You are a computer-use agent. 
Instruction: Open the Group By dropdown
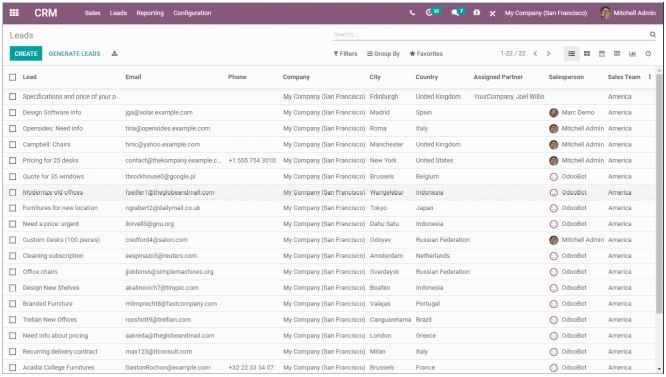coord(383,53)
